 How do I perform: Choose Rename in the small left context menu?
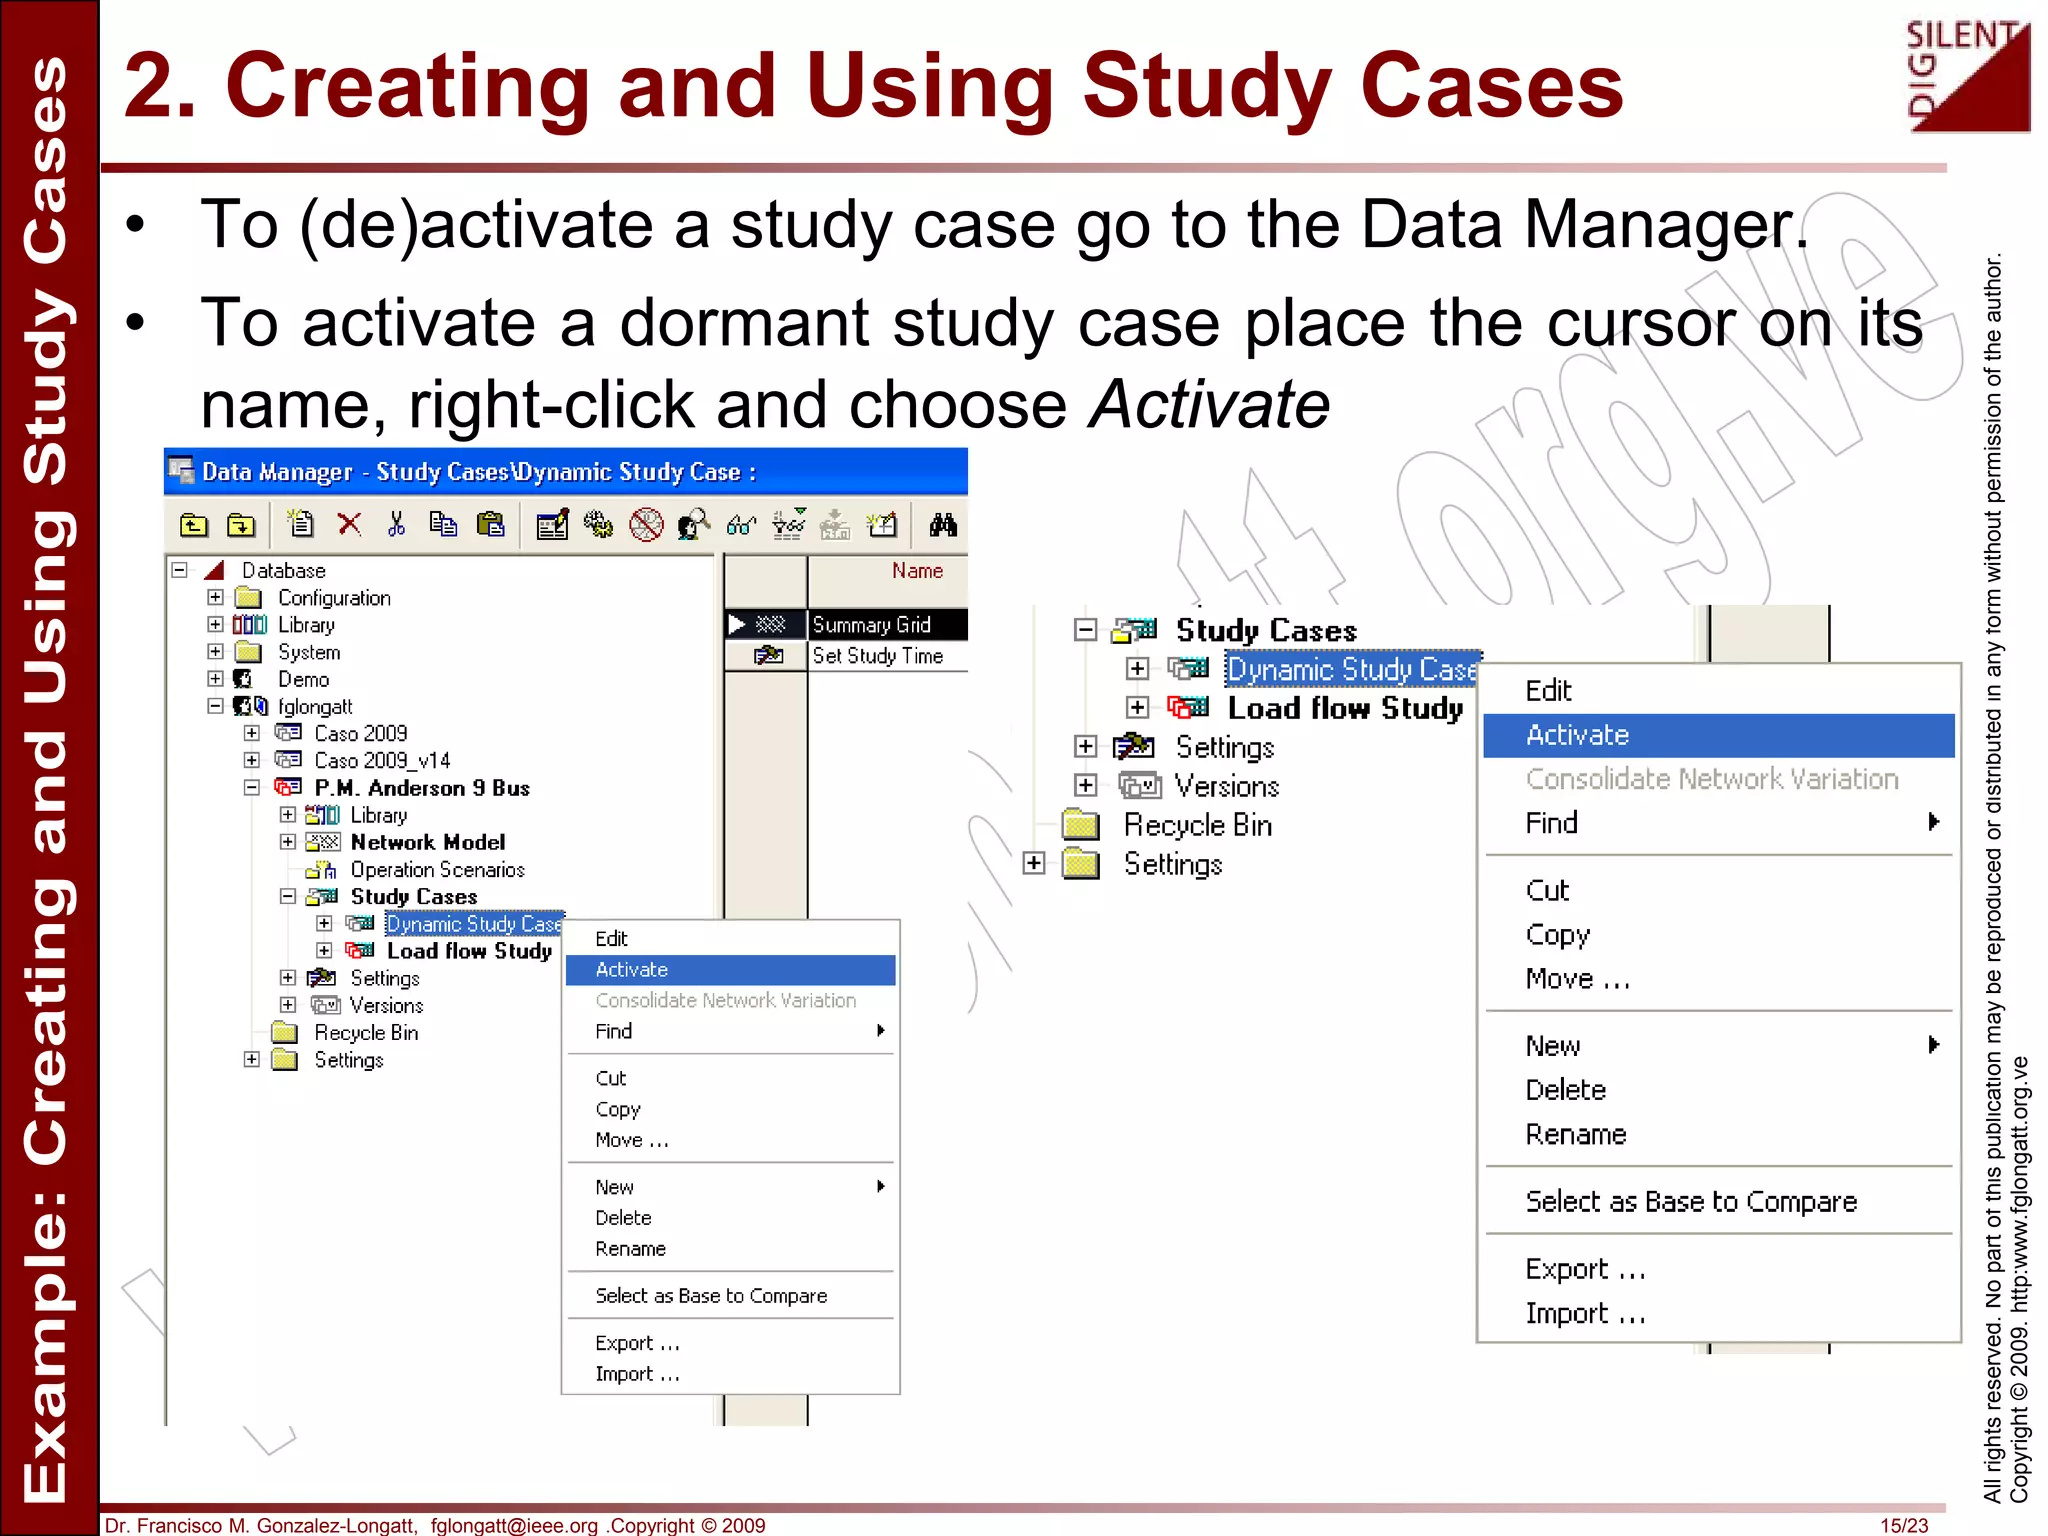tap(630, 1249)
